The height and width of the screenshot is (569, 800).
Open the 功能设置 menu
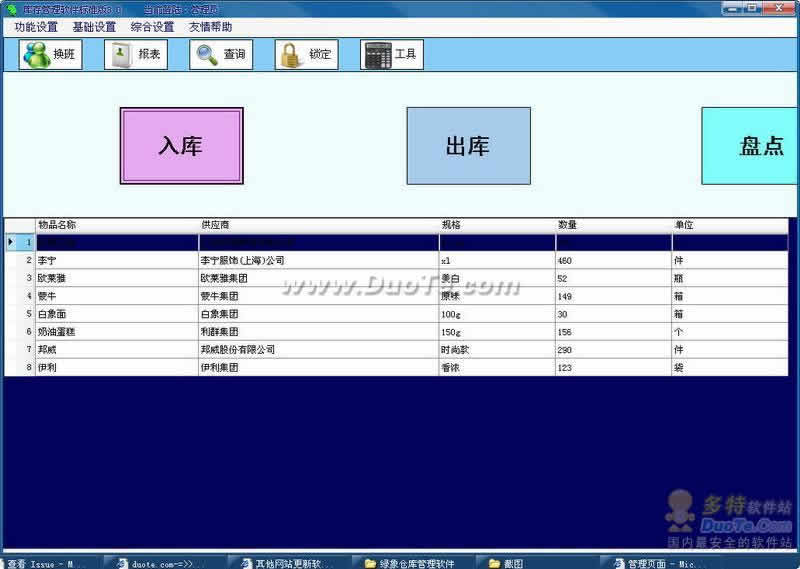(x=36, y=27)
